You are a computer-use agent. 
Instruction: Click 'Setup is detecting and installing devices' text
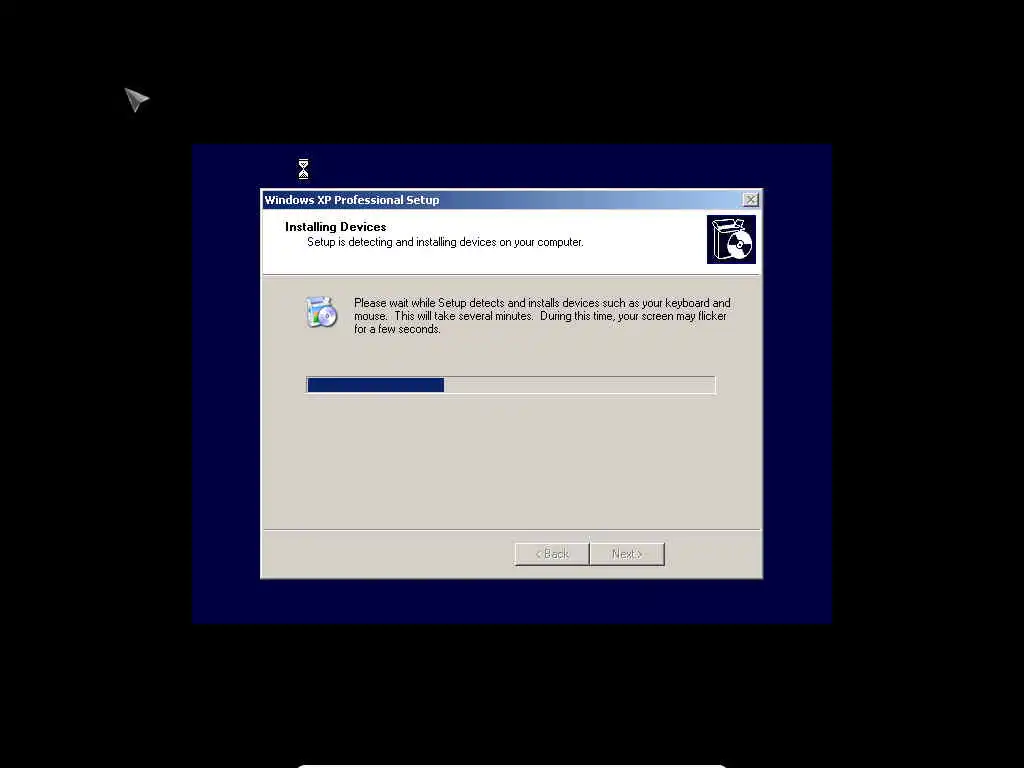[445, 242]
